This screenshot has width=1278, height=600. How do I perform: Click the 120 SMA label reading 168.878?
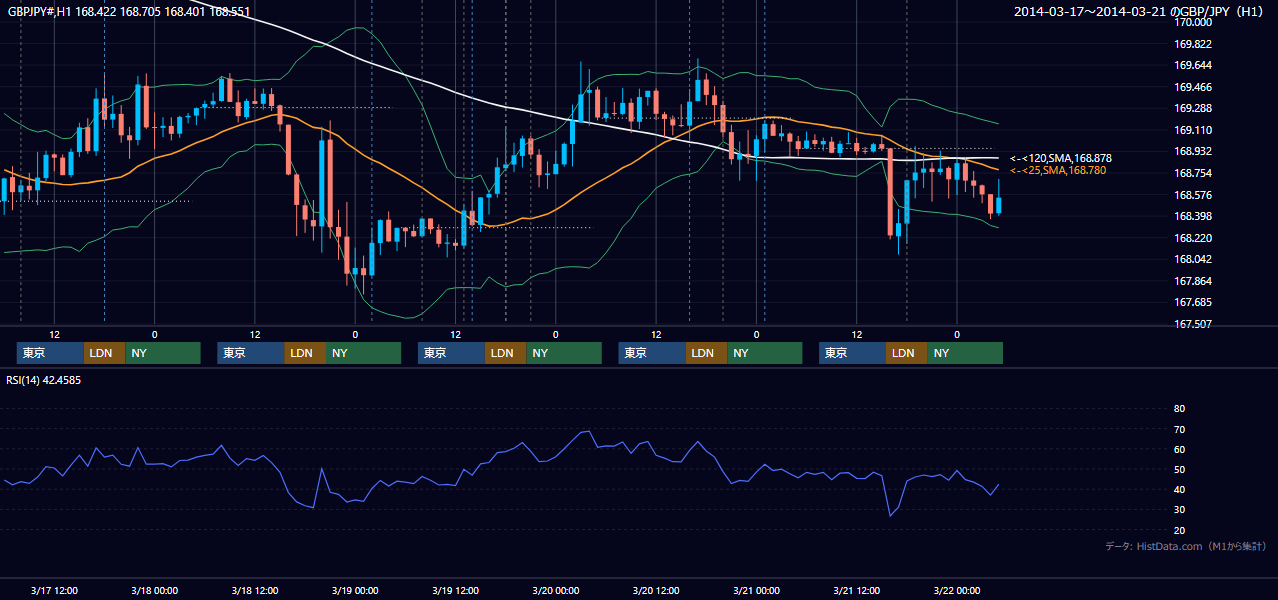[x=1061, y=158]
